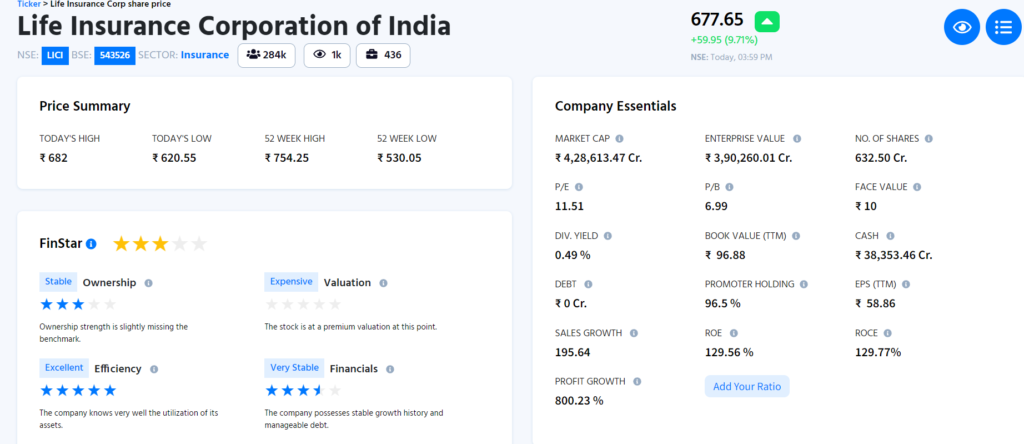Screen dimensions: 1024x444
Task: Click the P/B info icon
Action: click(729, 187)
